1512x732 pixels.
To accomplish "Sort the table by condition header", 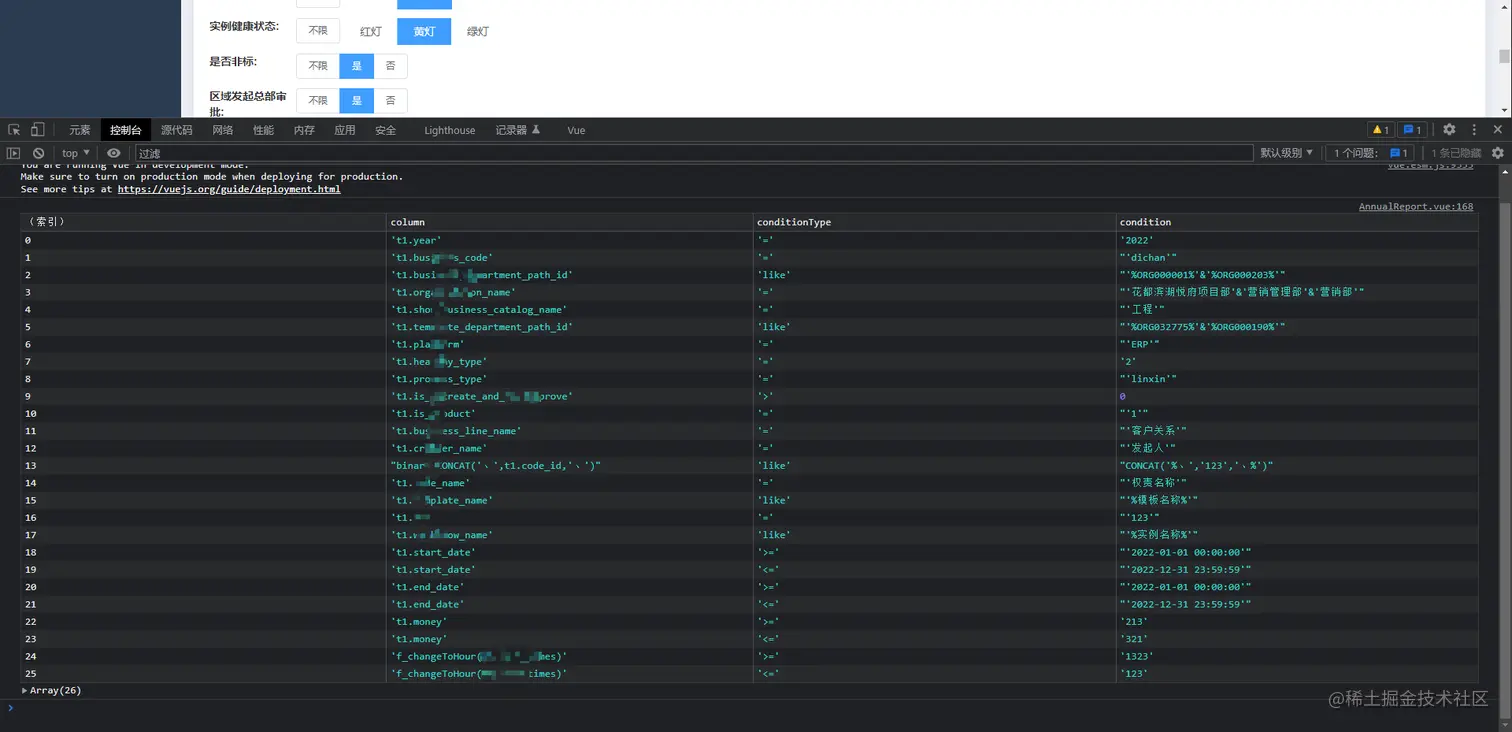I will click(x=1297, y=222).
